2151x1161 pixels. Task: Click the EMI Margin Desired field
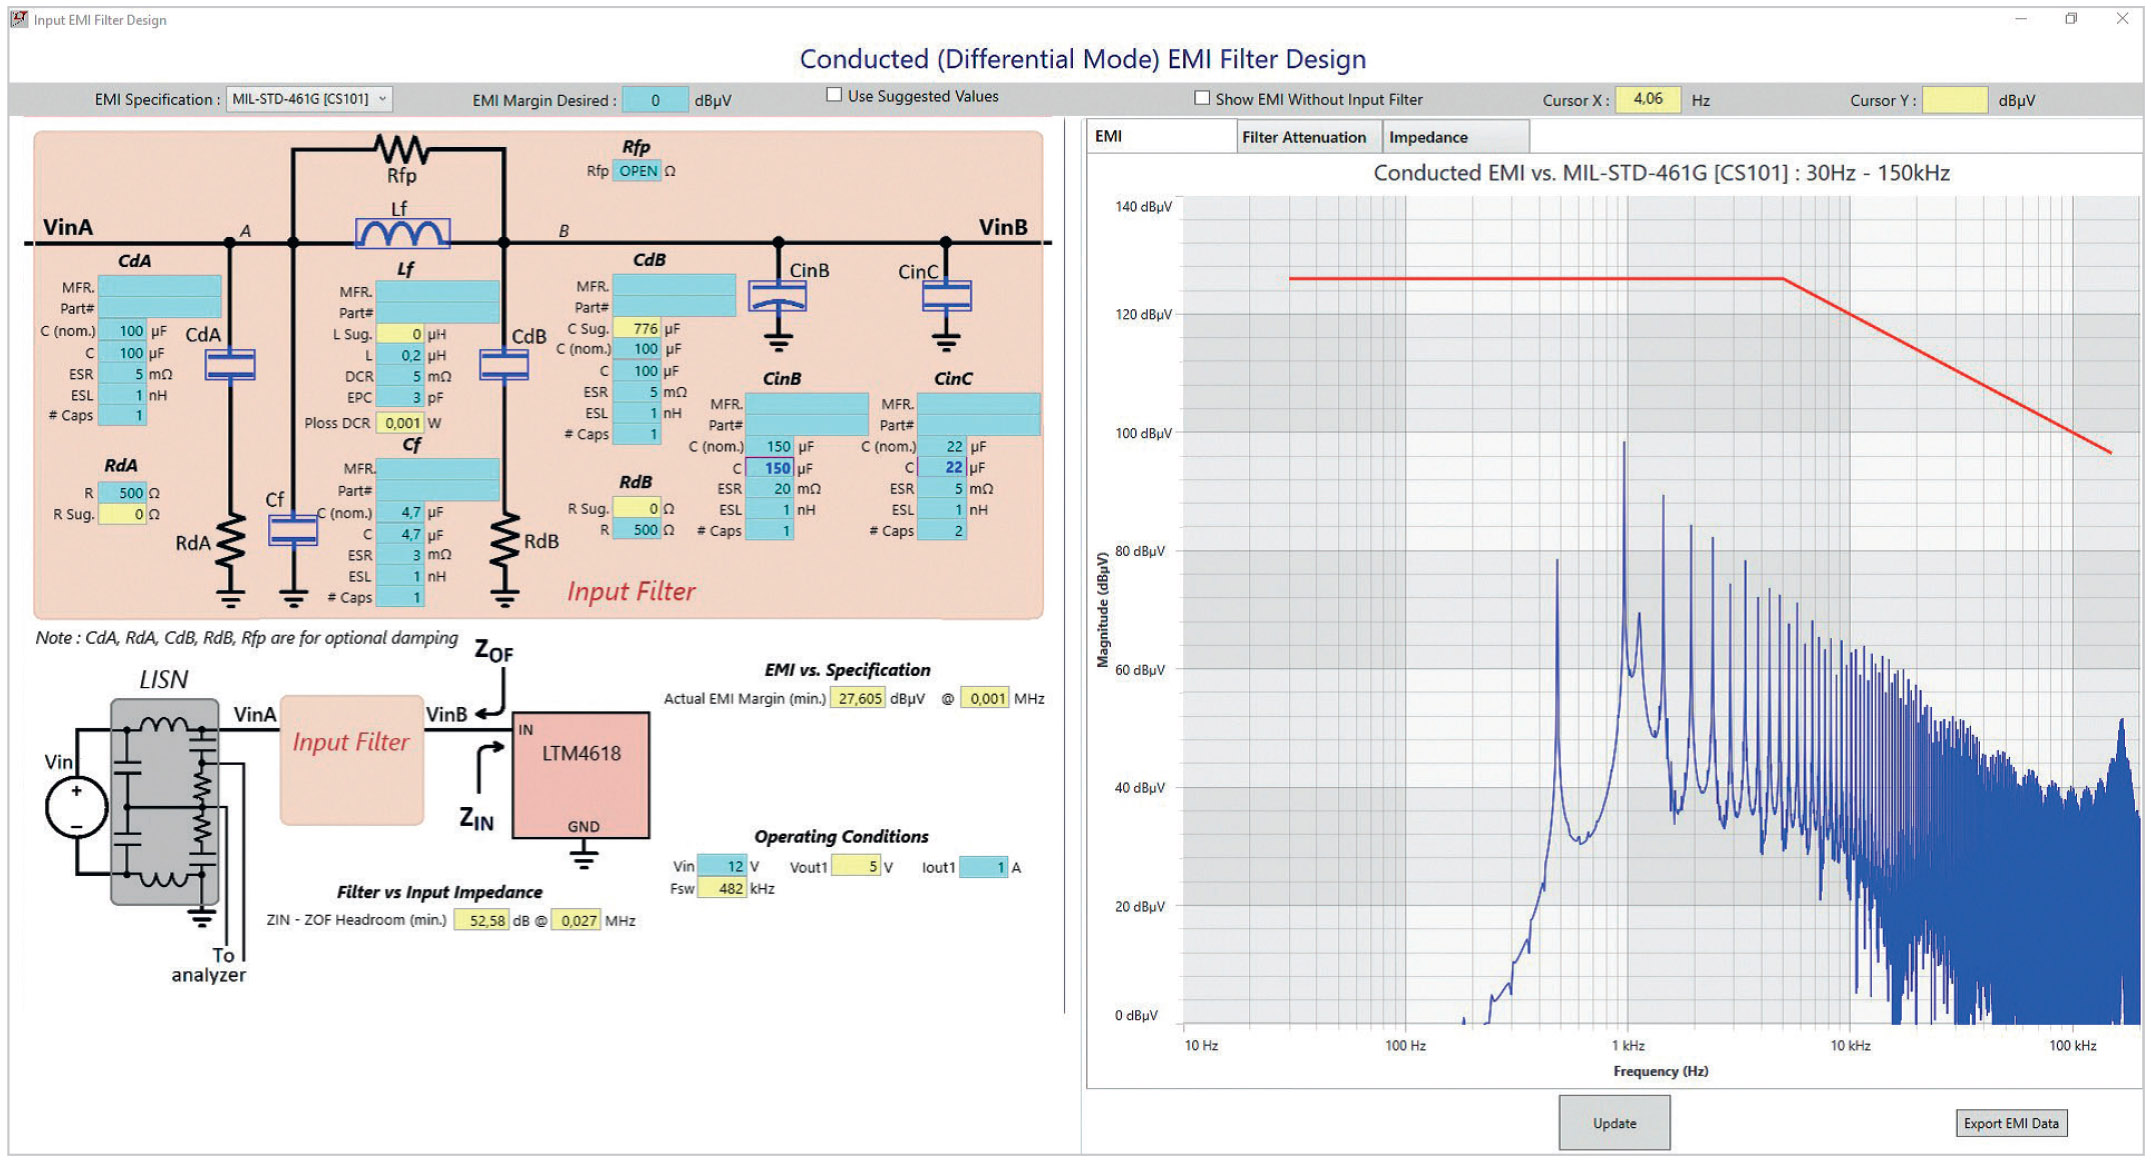655,100
